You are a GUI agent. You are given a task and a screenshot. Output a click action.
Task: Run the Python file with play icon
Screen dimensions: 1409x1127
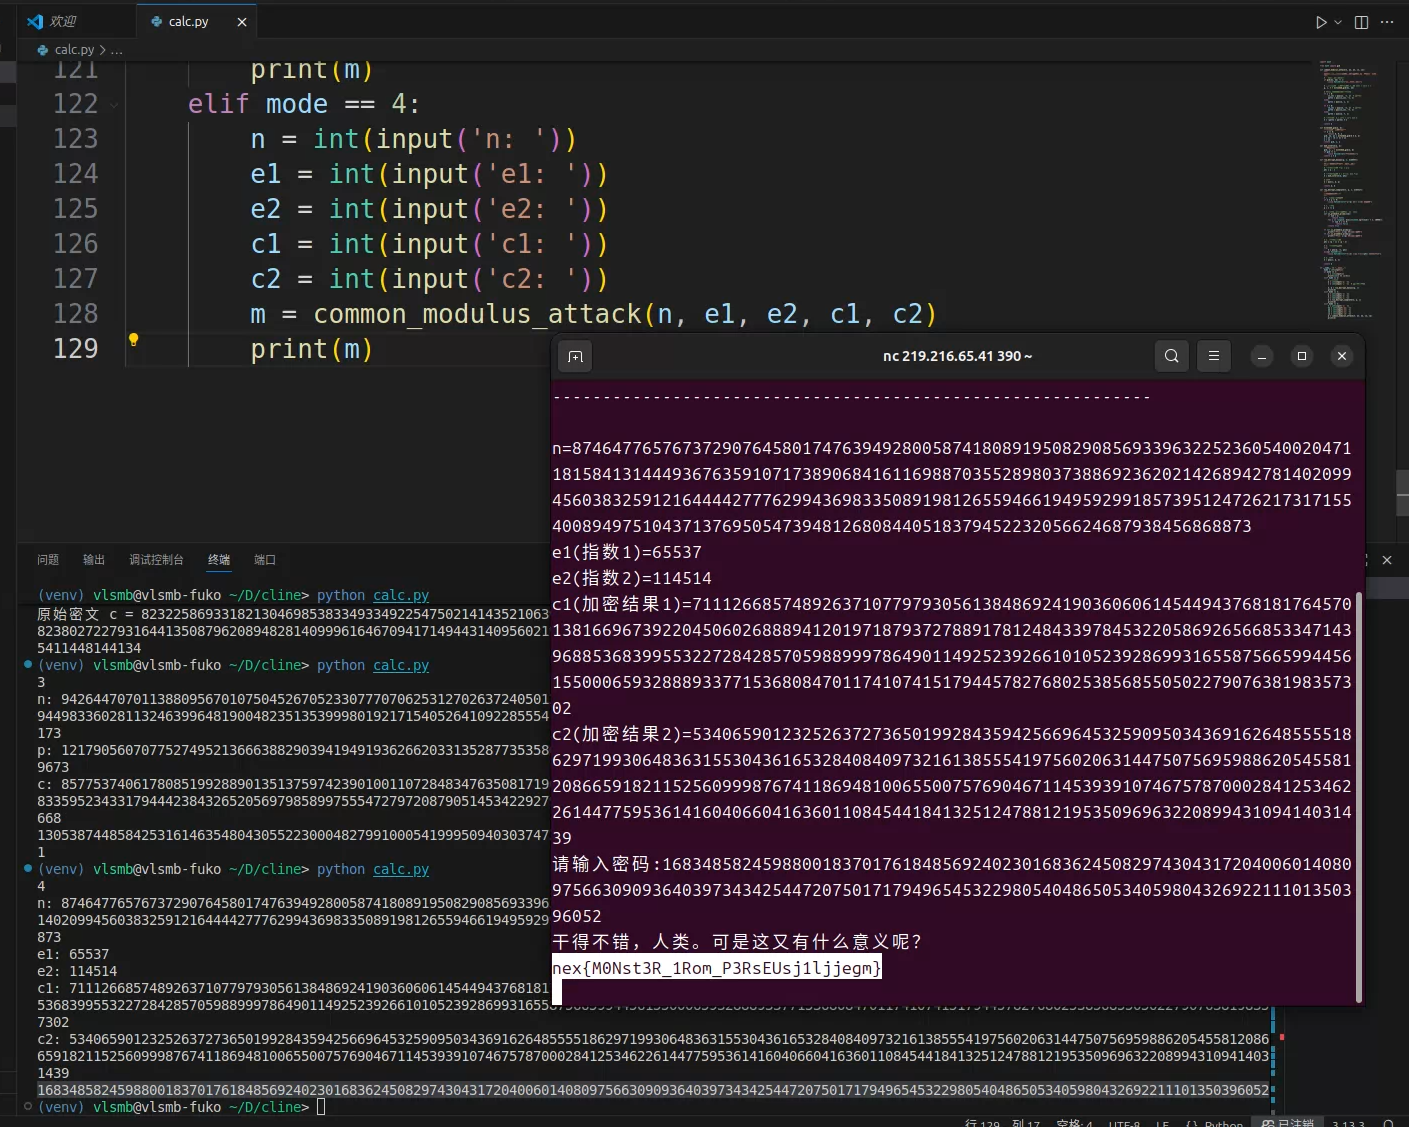coord(1321,22)
